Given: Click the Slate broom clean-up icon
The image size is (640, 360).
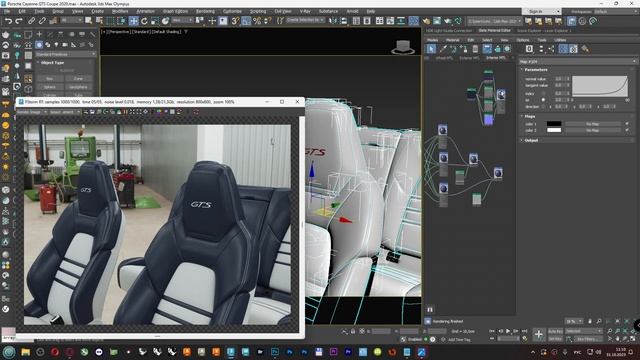Looking at the screenshot, I should (x=585, y=49).
